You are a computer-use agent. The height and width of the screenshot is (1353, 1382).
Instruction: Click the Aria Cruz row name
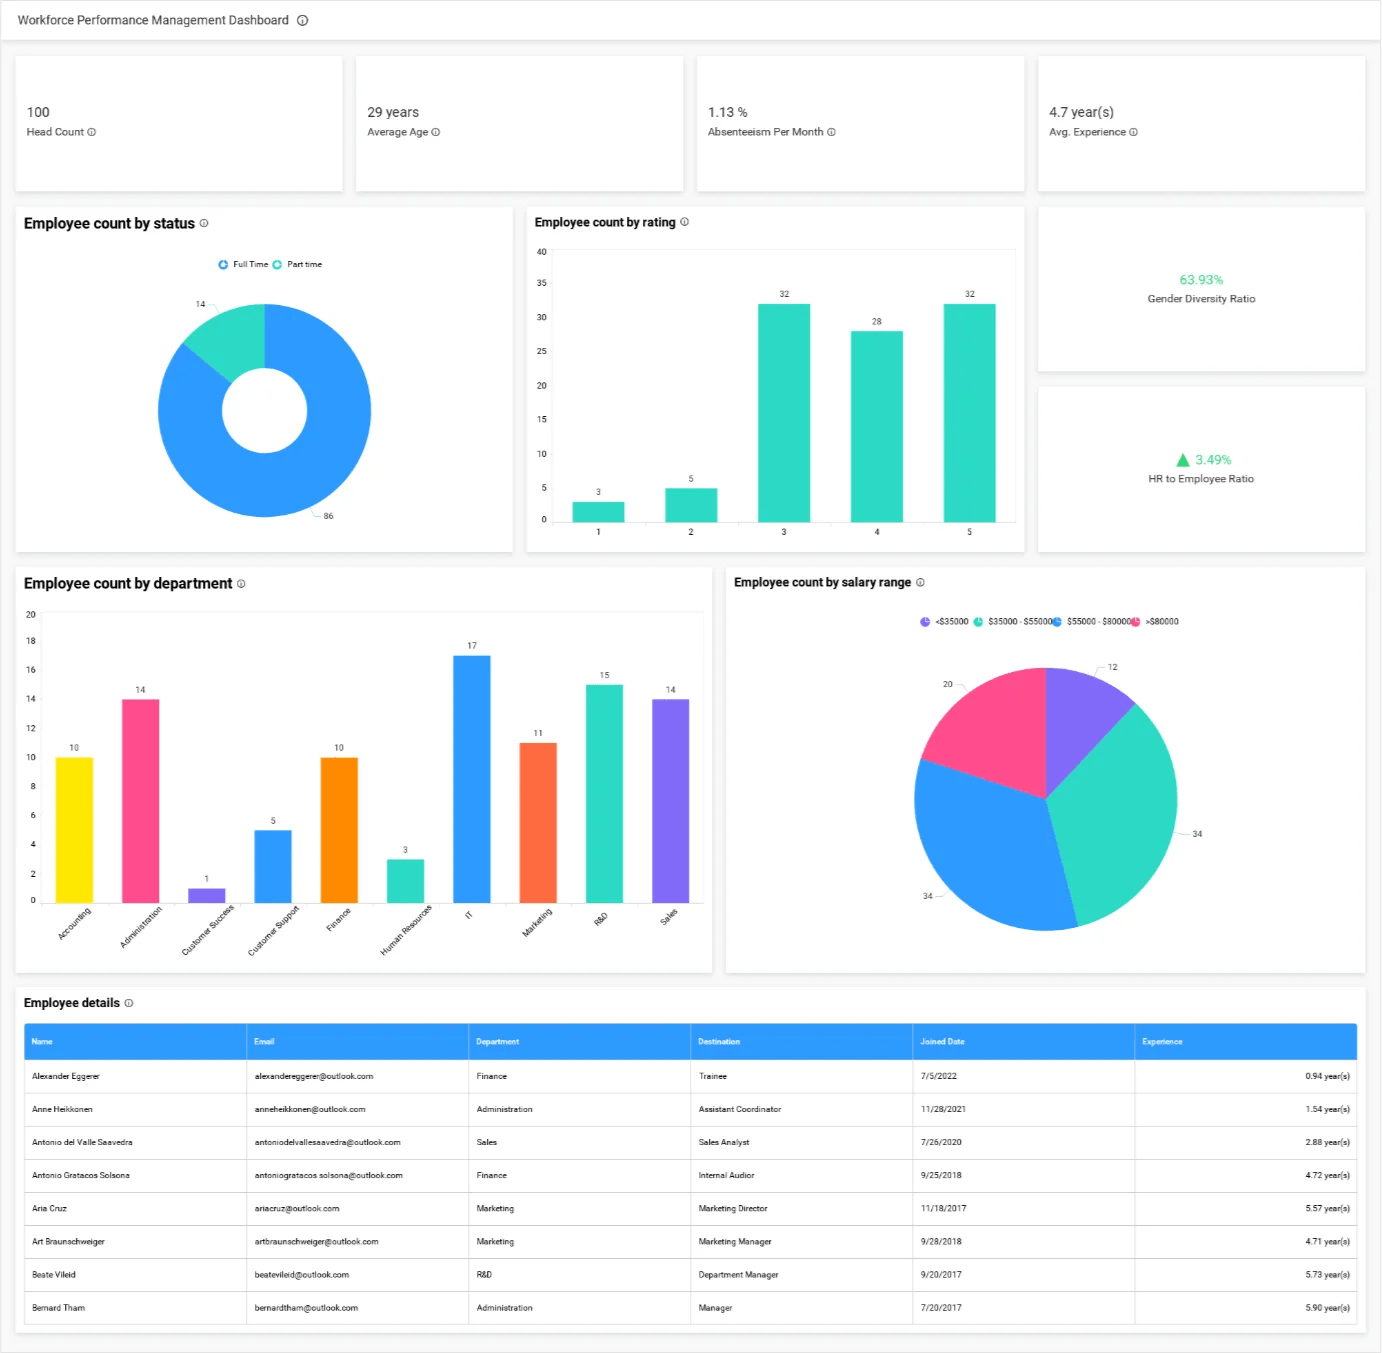(49, 1209)
